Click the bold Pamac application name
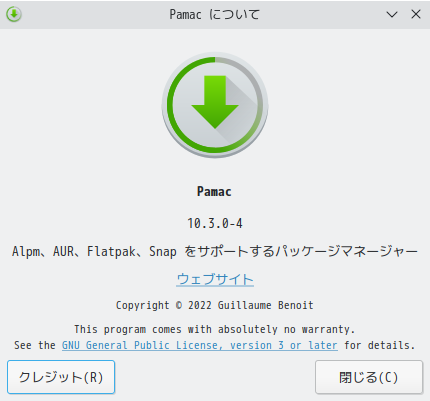430x401 pixels. (214, 192)
